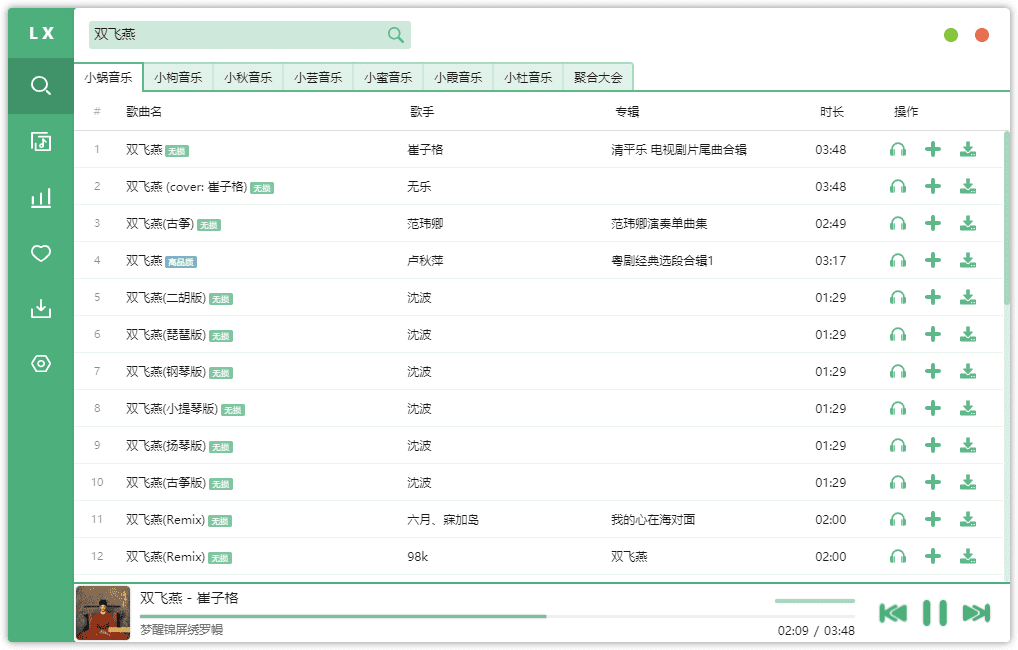Pause the currently playing song

934,612
